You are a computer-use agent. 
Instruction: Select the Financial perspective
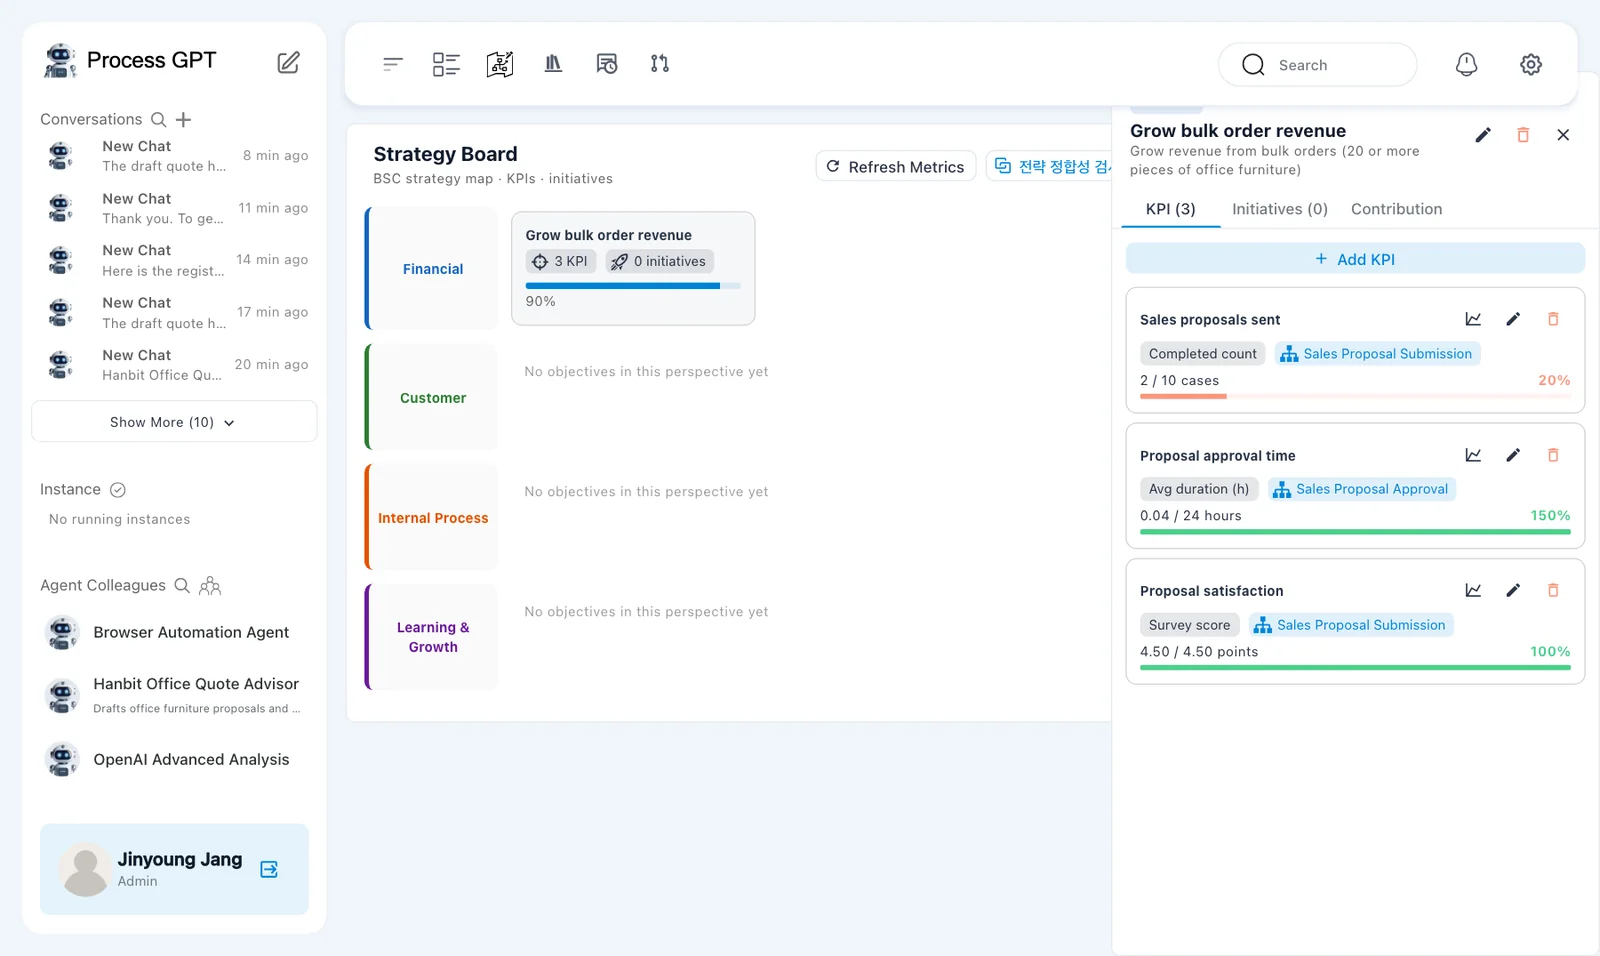(x=432, y=269)
